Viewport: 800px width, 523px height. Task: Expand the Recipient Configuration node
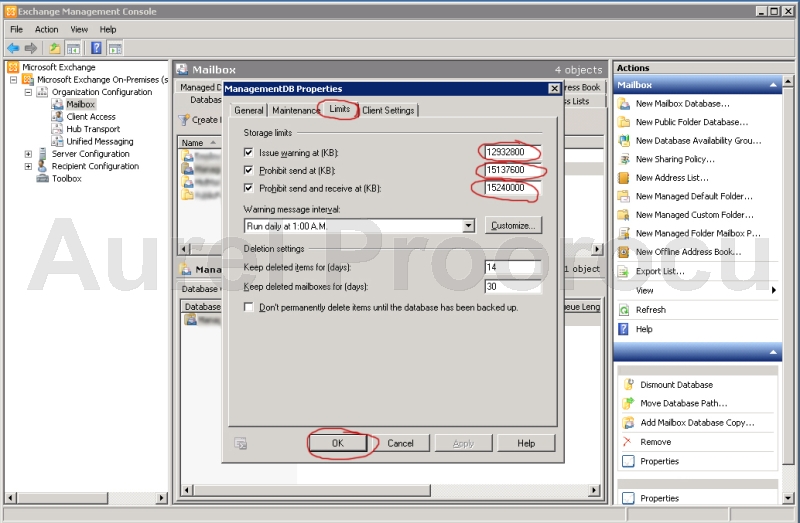coord(28,166)
